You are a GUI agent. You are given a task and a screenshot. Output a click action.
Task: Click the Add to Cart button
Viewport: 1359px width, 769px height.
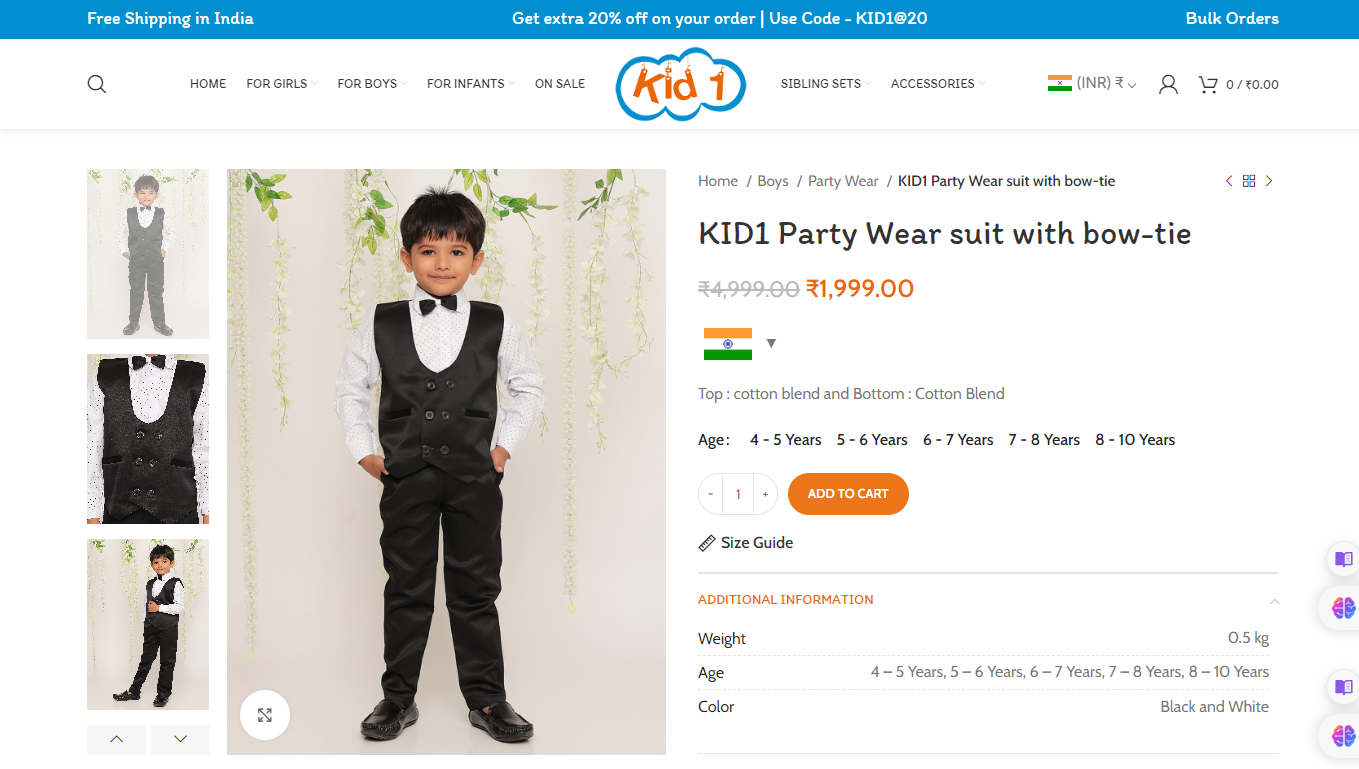tap(848, 494)
